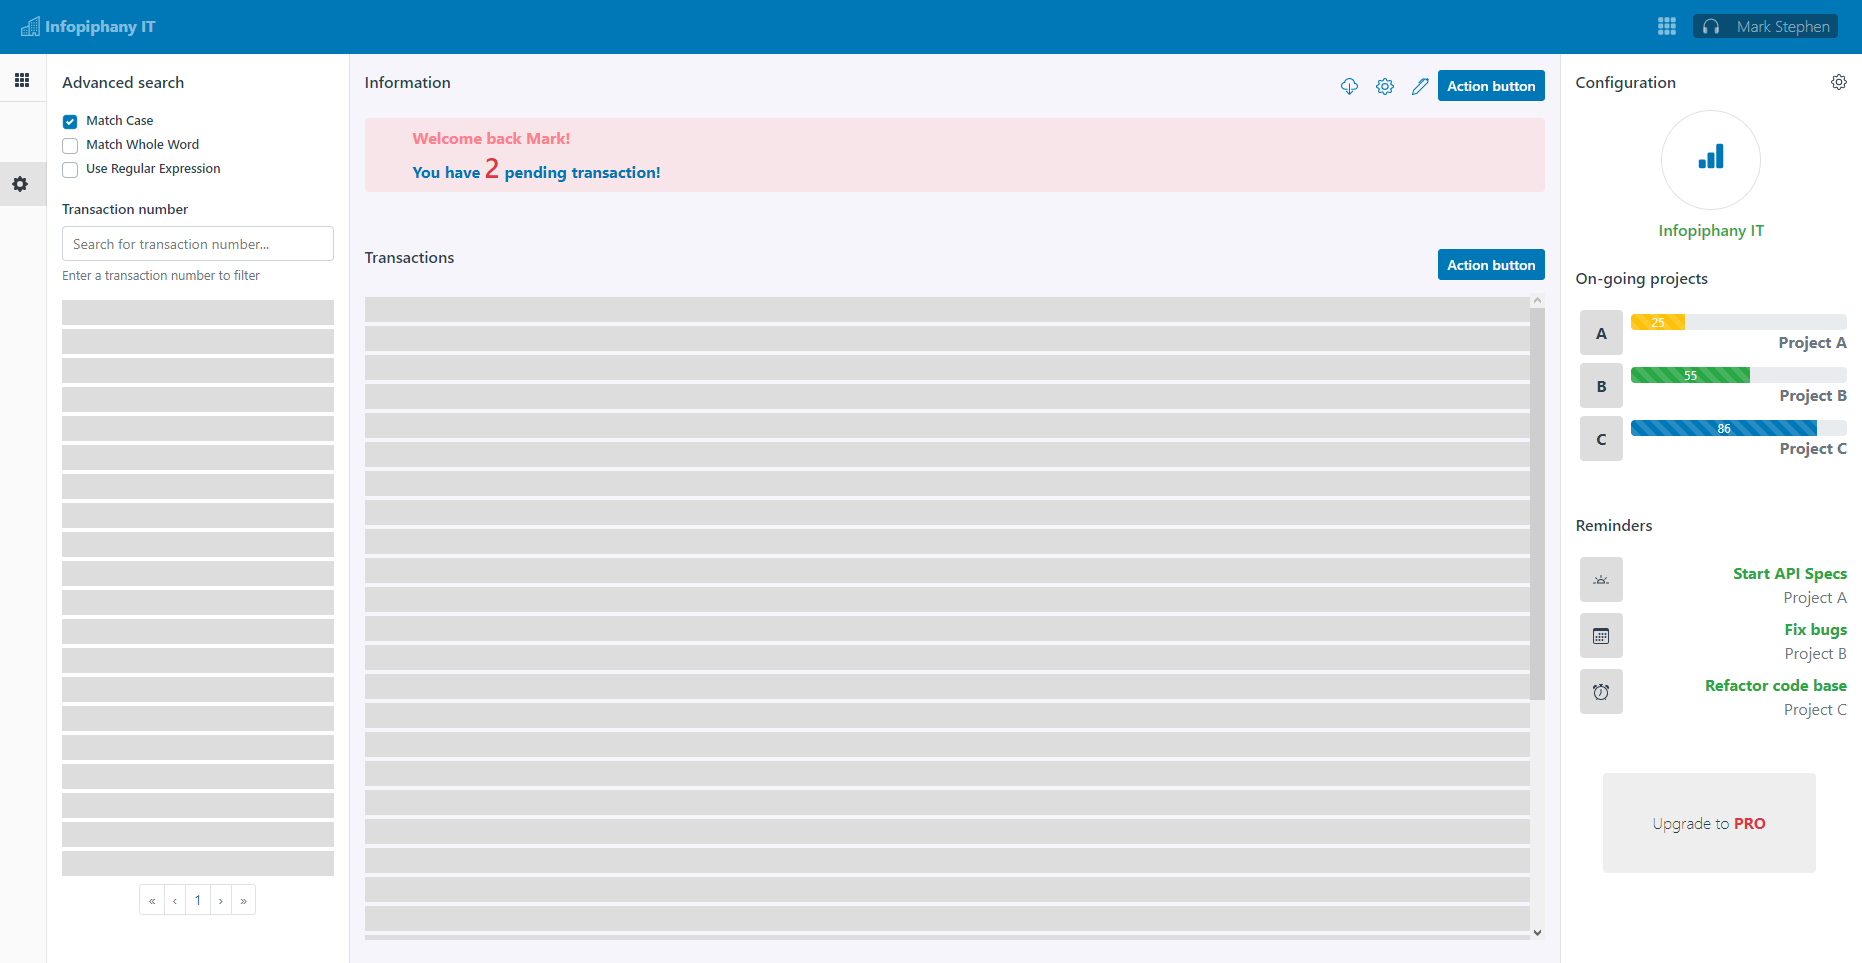Enable Match Whole Word checkbox
Screen dimensions: 1862x963
coord(70,146)
